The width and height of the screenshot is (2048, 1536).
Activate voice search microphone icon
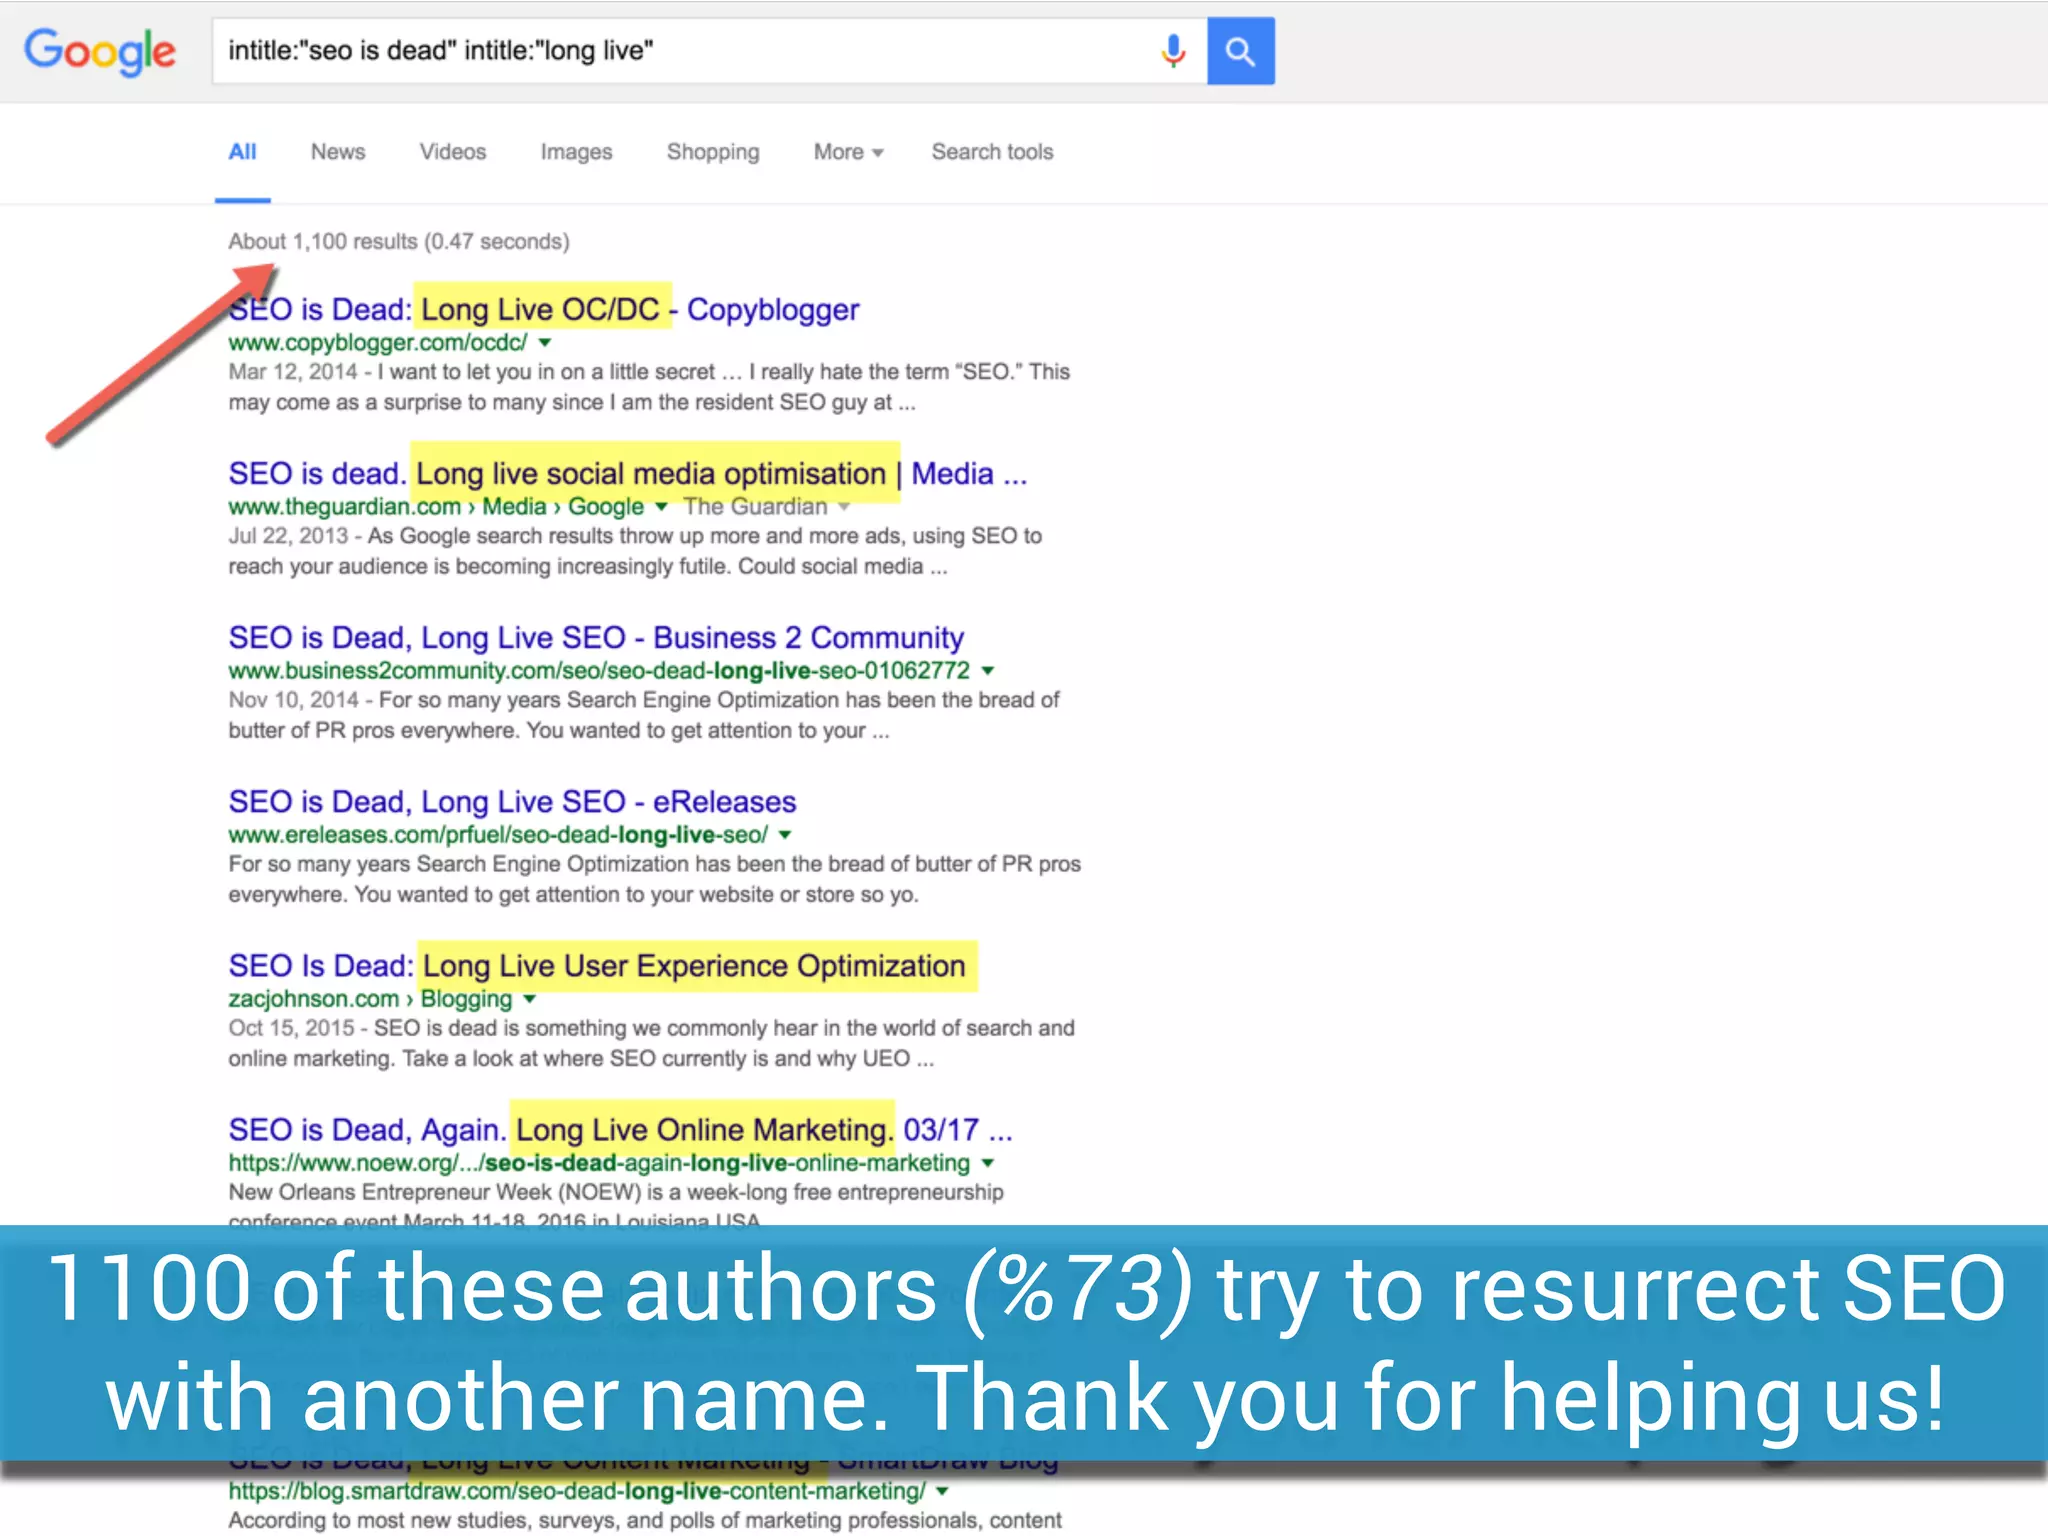coord(1173,51)
